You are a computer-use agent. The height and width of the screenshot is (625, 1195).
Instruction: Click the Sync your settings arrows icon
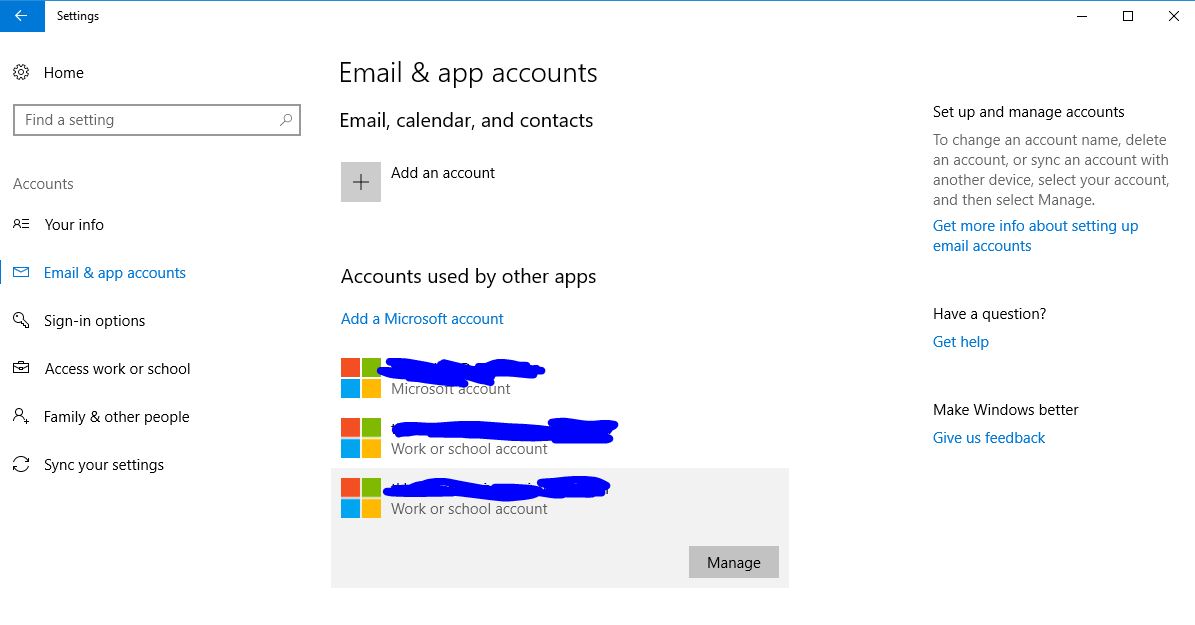pyautogui.click(x=21, y=464)
